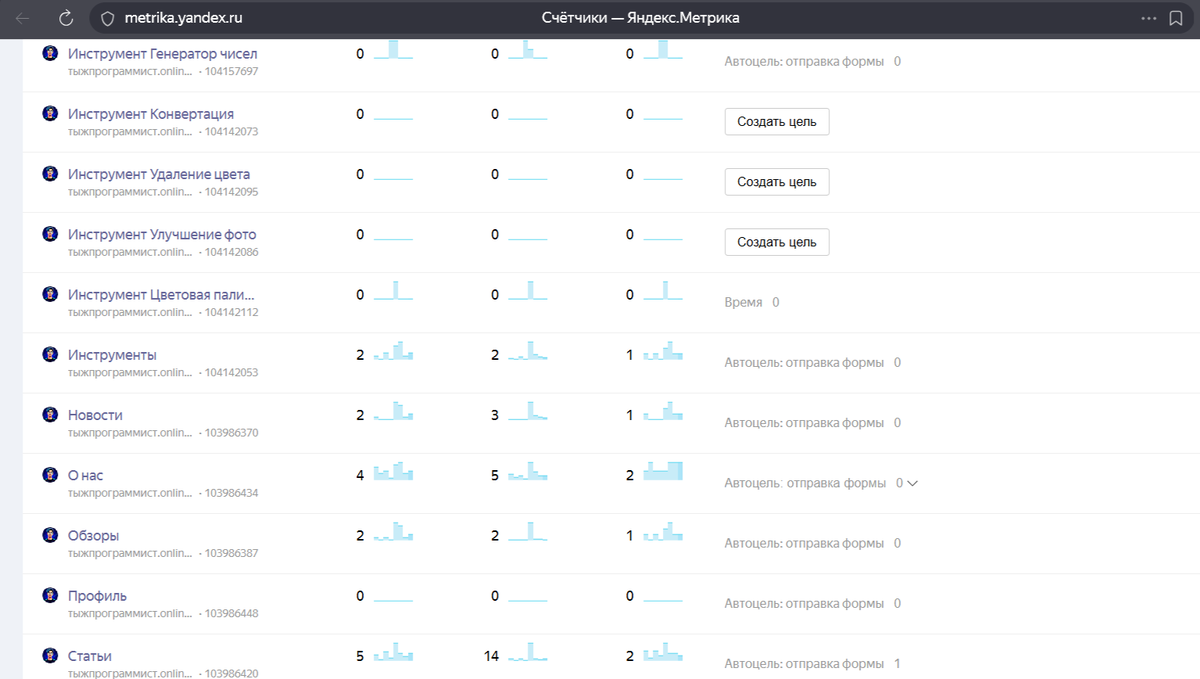Click the shield icon in address bar
Screen dimensions: 1200x679
point(108,18)
